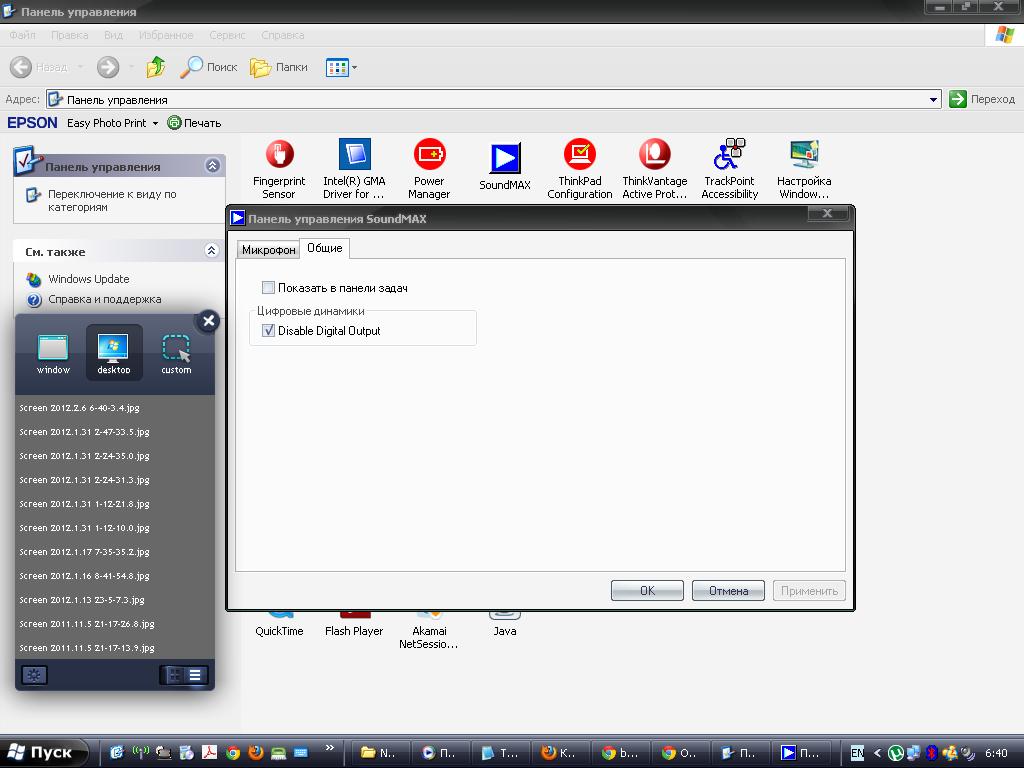Click the Up folder toolbar icon
This screenshot has width=1024, height=768.
[155, 67]
